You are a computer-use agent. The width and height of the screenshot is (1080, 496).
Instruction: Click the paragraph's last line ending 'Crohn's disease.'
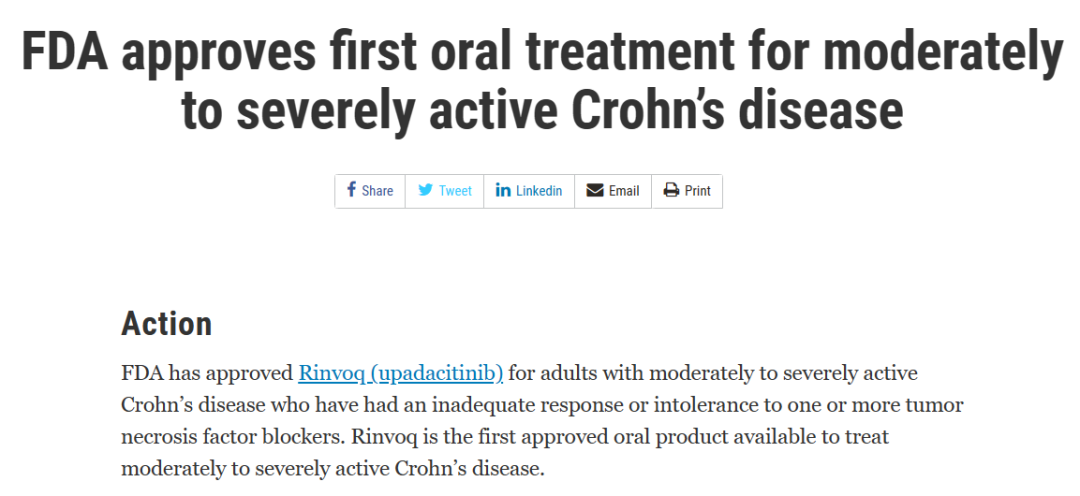point(333,468)
